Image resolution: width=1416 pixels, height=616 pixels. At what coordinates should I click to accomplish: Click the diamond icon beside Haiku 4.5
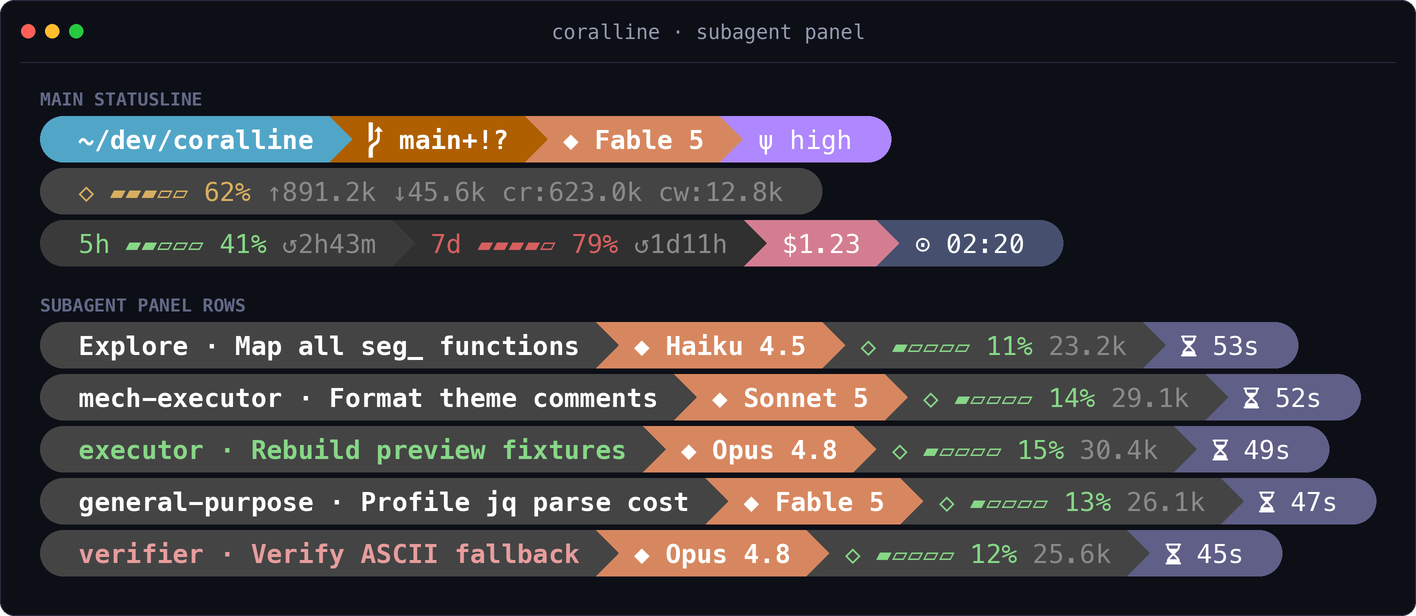coord(642,347)
